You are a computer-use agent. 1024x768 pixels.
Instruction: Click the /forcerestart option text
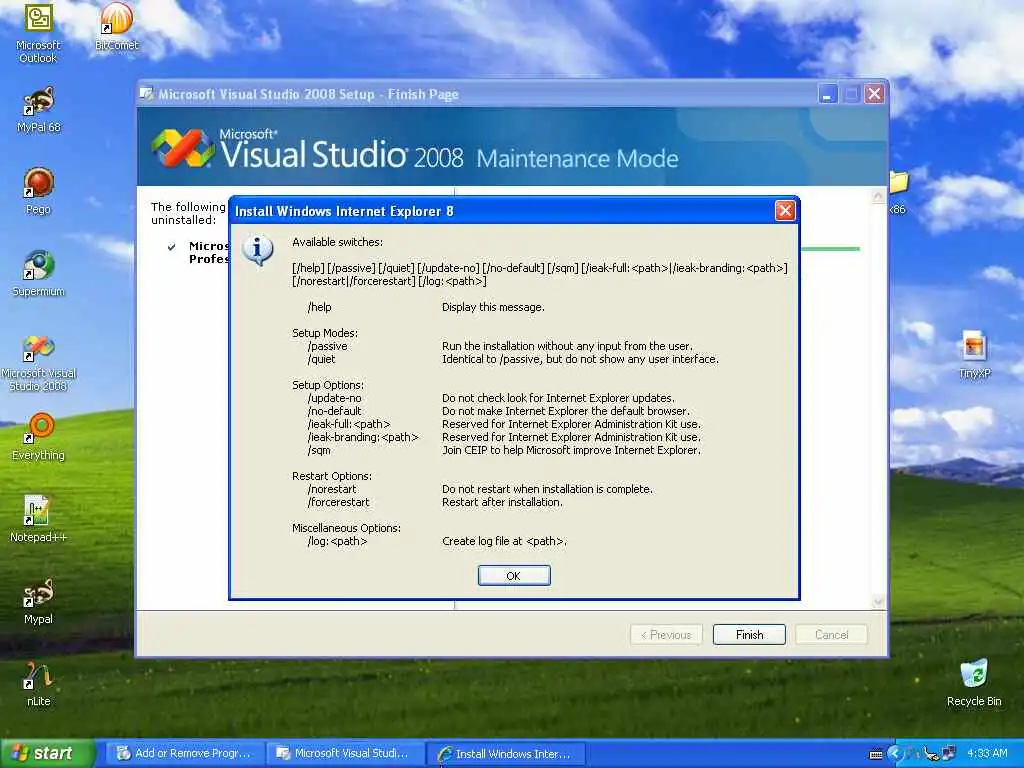[x=338, y=502]
